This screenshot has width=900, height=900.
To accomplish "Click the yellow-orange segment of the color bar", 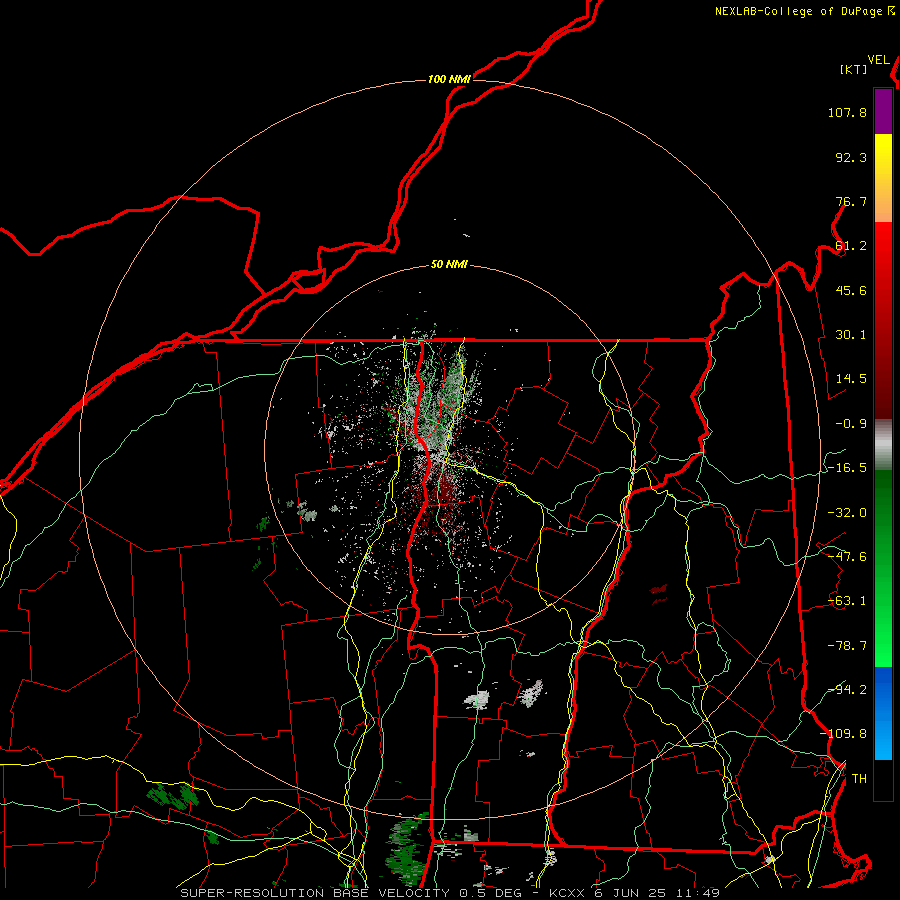I will click(883, 178).
